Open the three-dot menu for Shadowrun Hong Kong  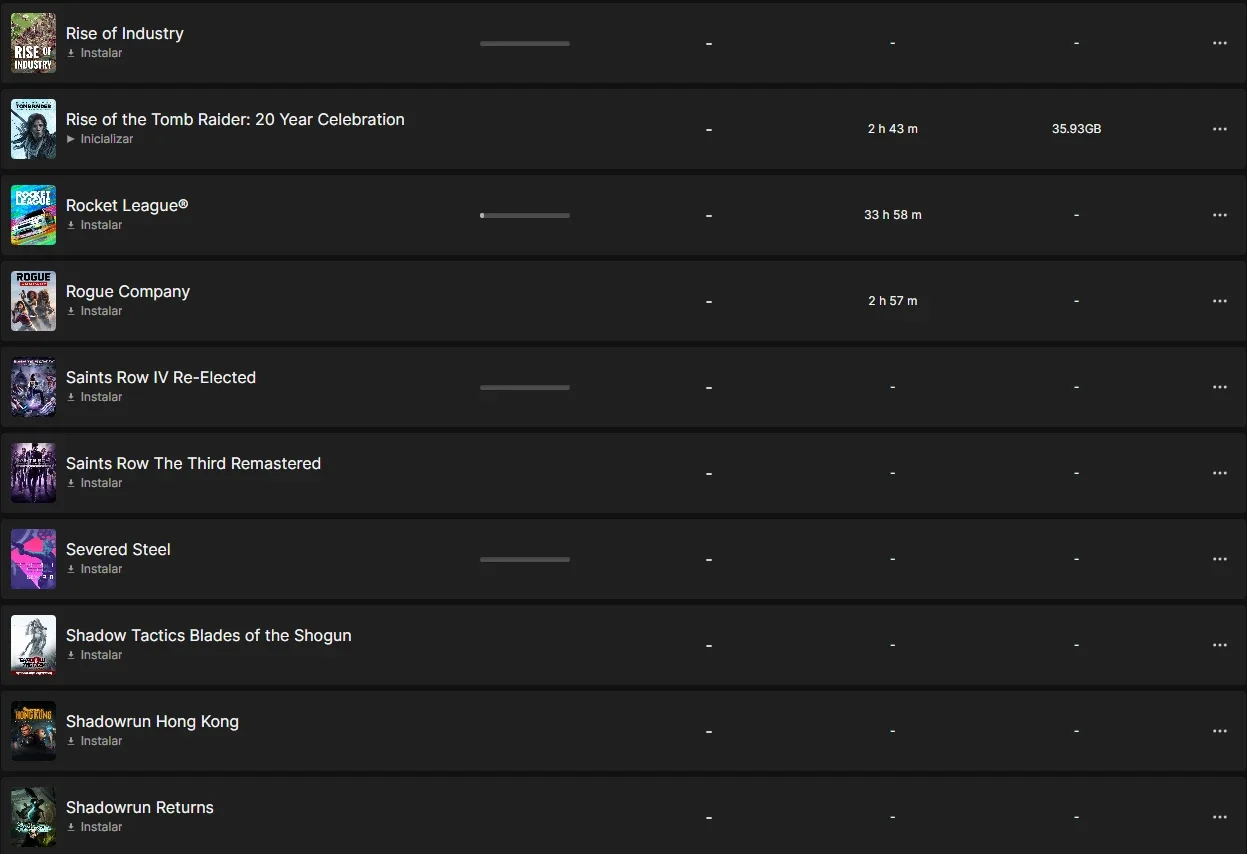[x=1219, y=731]
